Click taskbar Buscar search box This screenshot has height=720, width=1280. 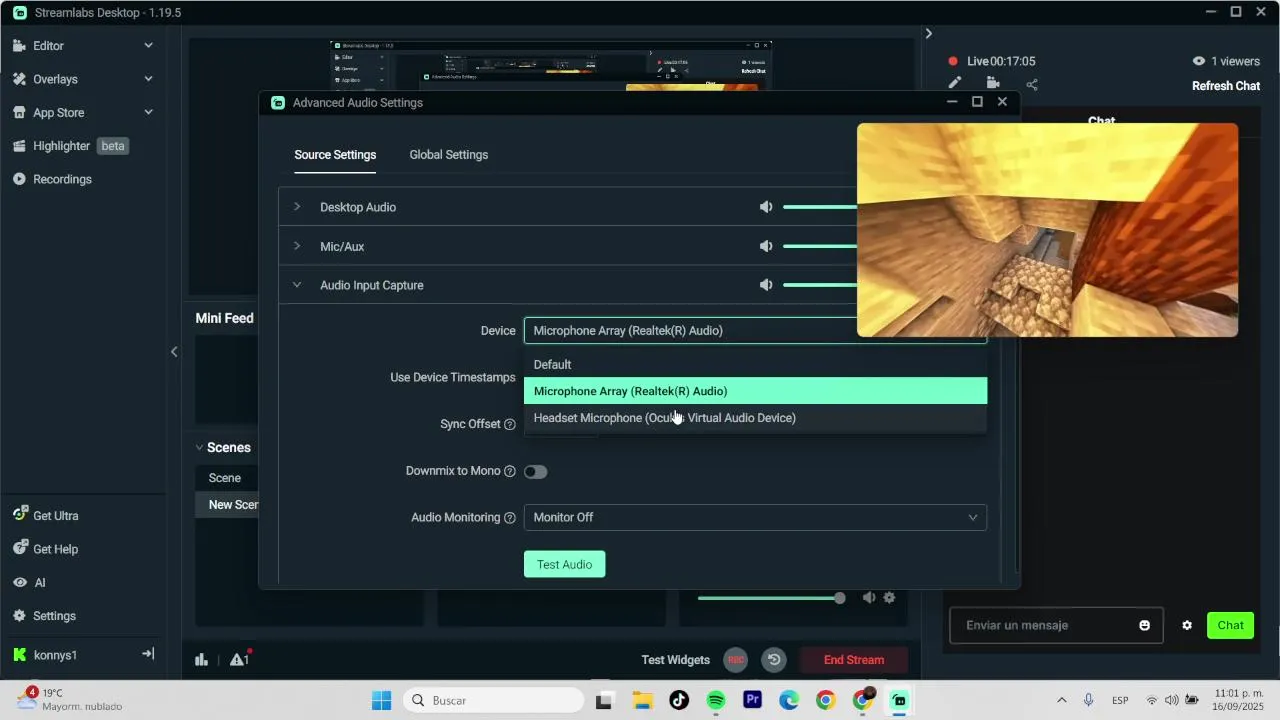[494, 700]
